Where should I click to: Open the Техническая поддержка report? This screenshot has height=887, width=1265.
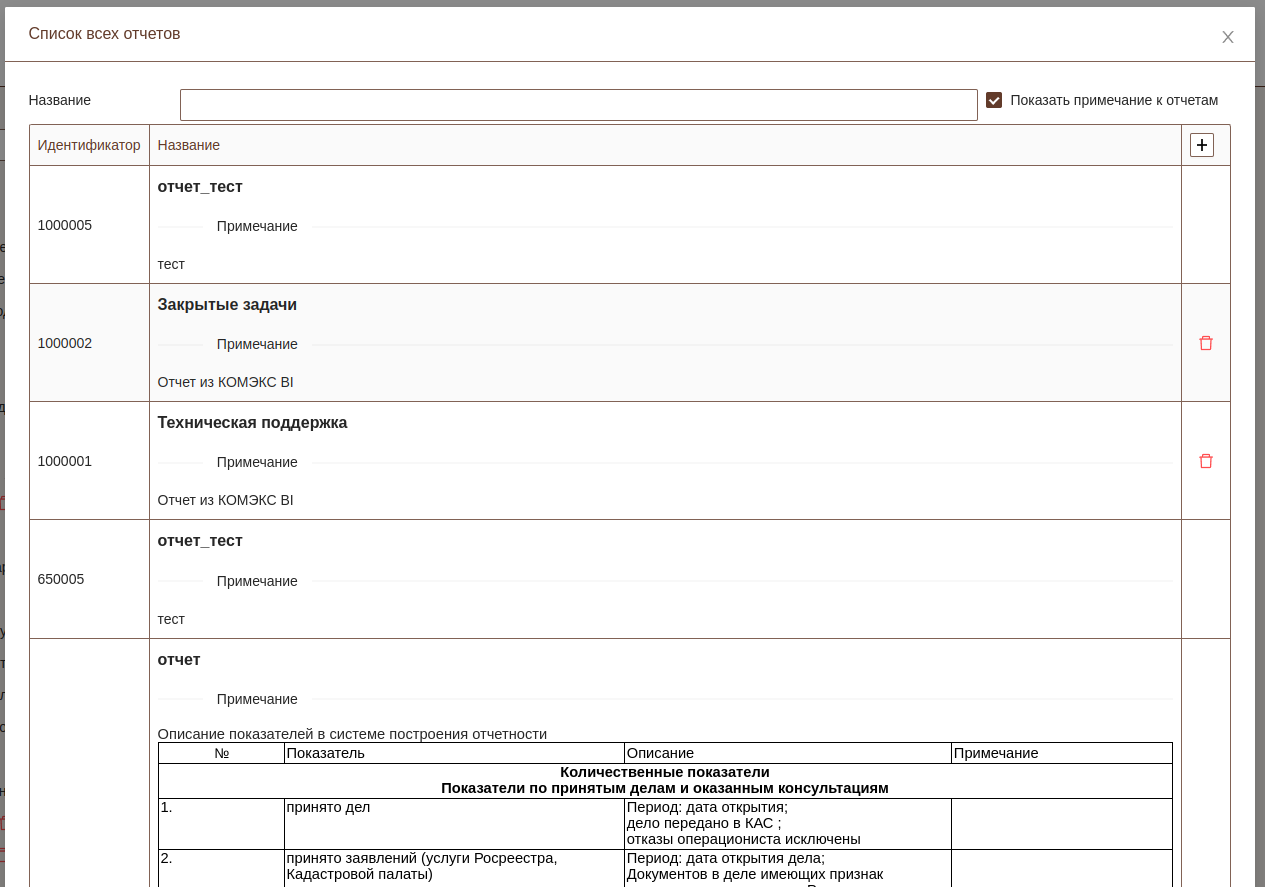tap(252, 423)
